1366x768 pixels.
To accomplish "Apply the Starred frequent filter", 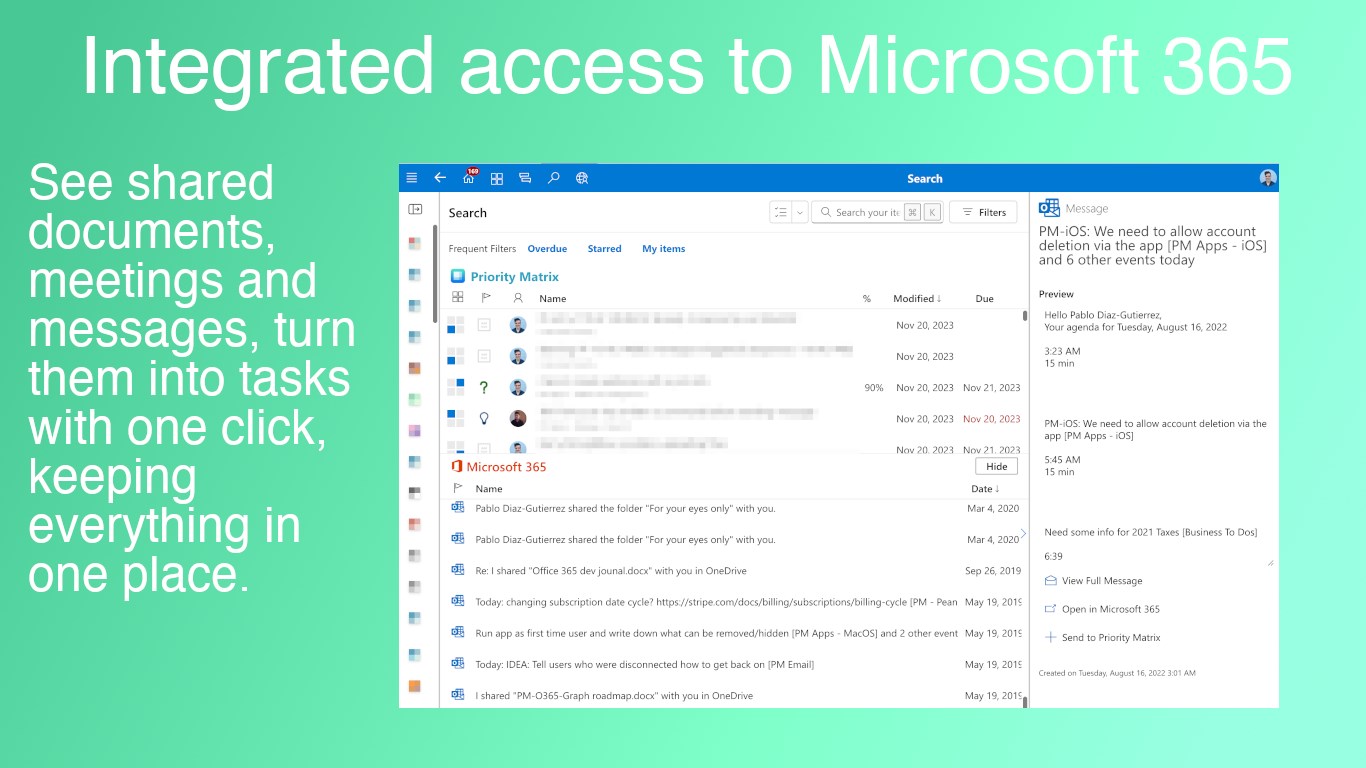I will (x=604, y=249).
